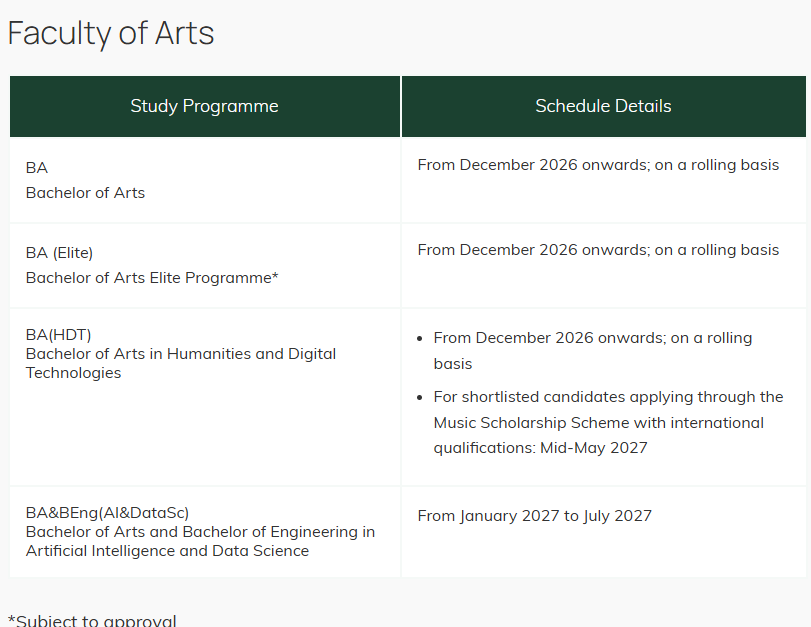Select the Music Scholarship Scheme Mid-May 2027 bullet
811x627 pixels.
(x=608, y=422)
